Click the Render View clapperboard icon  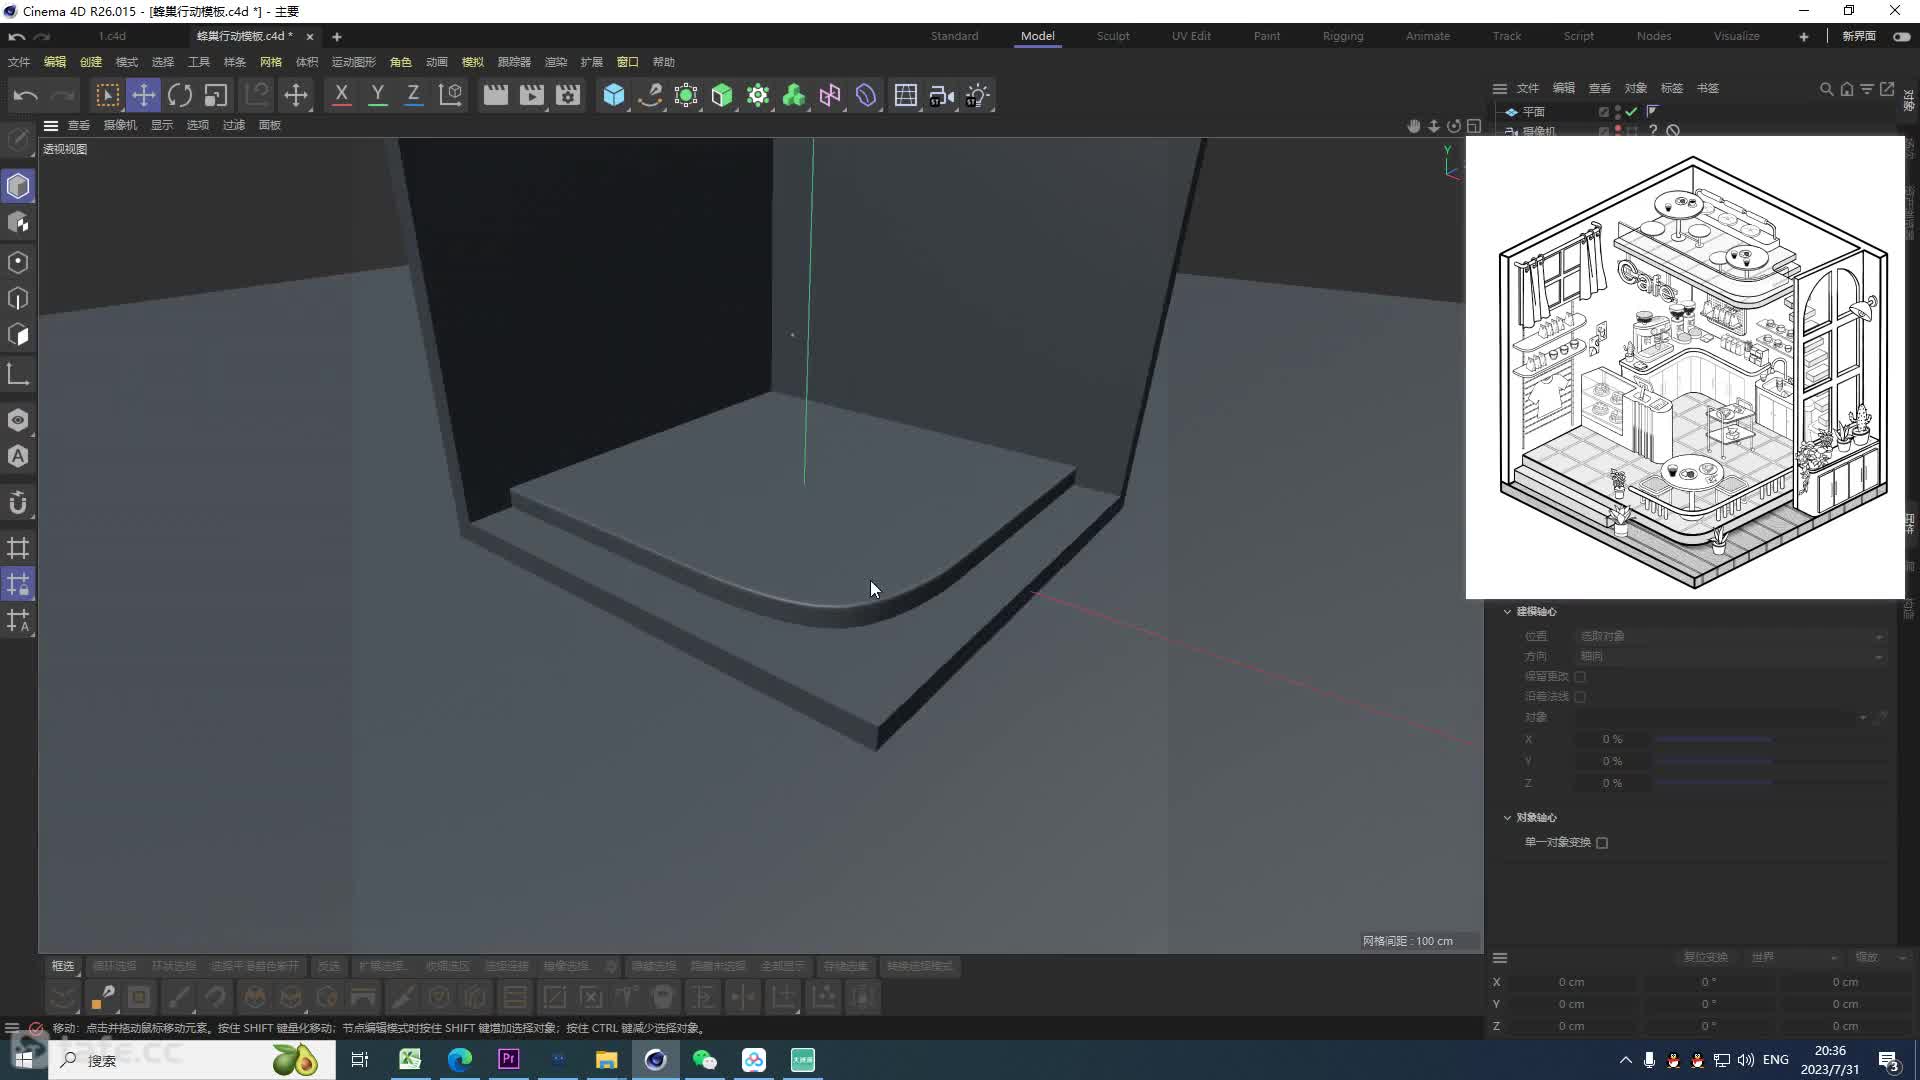pos(496,95)
